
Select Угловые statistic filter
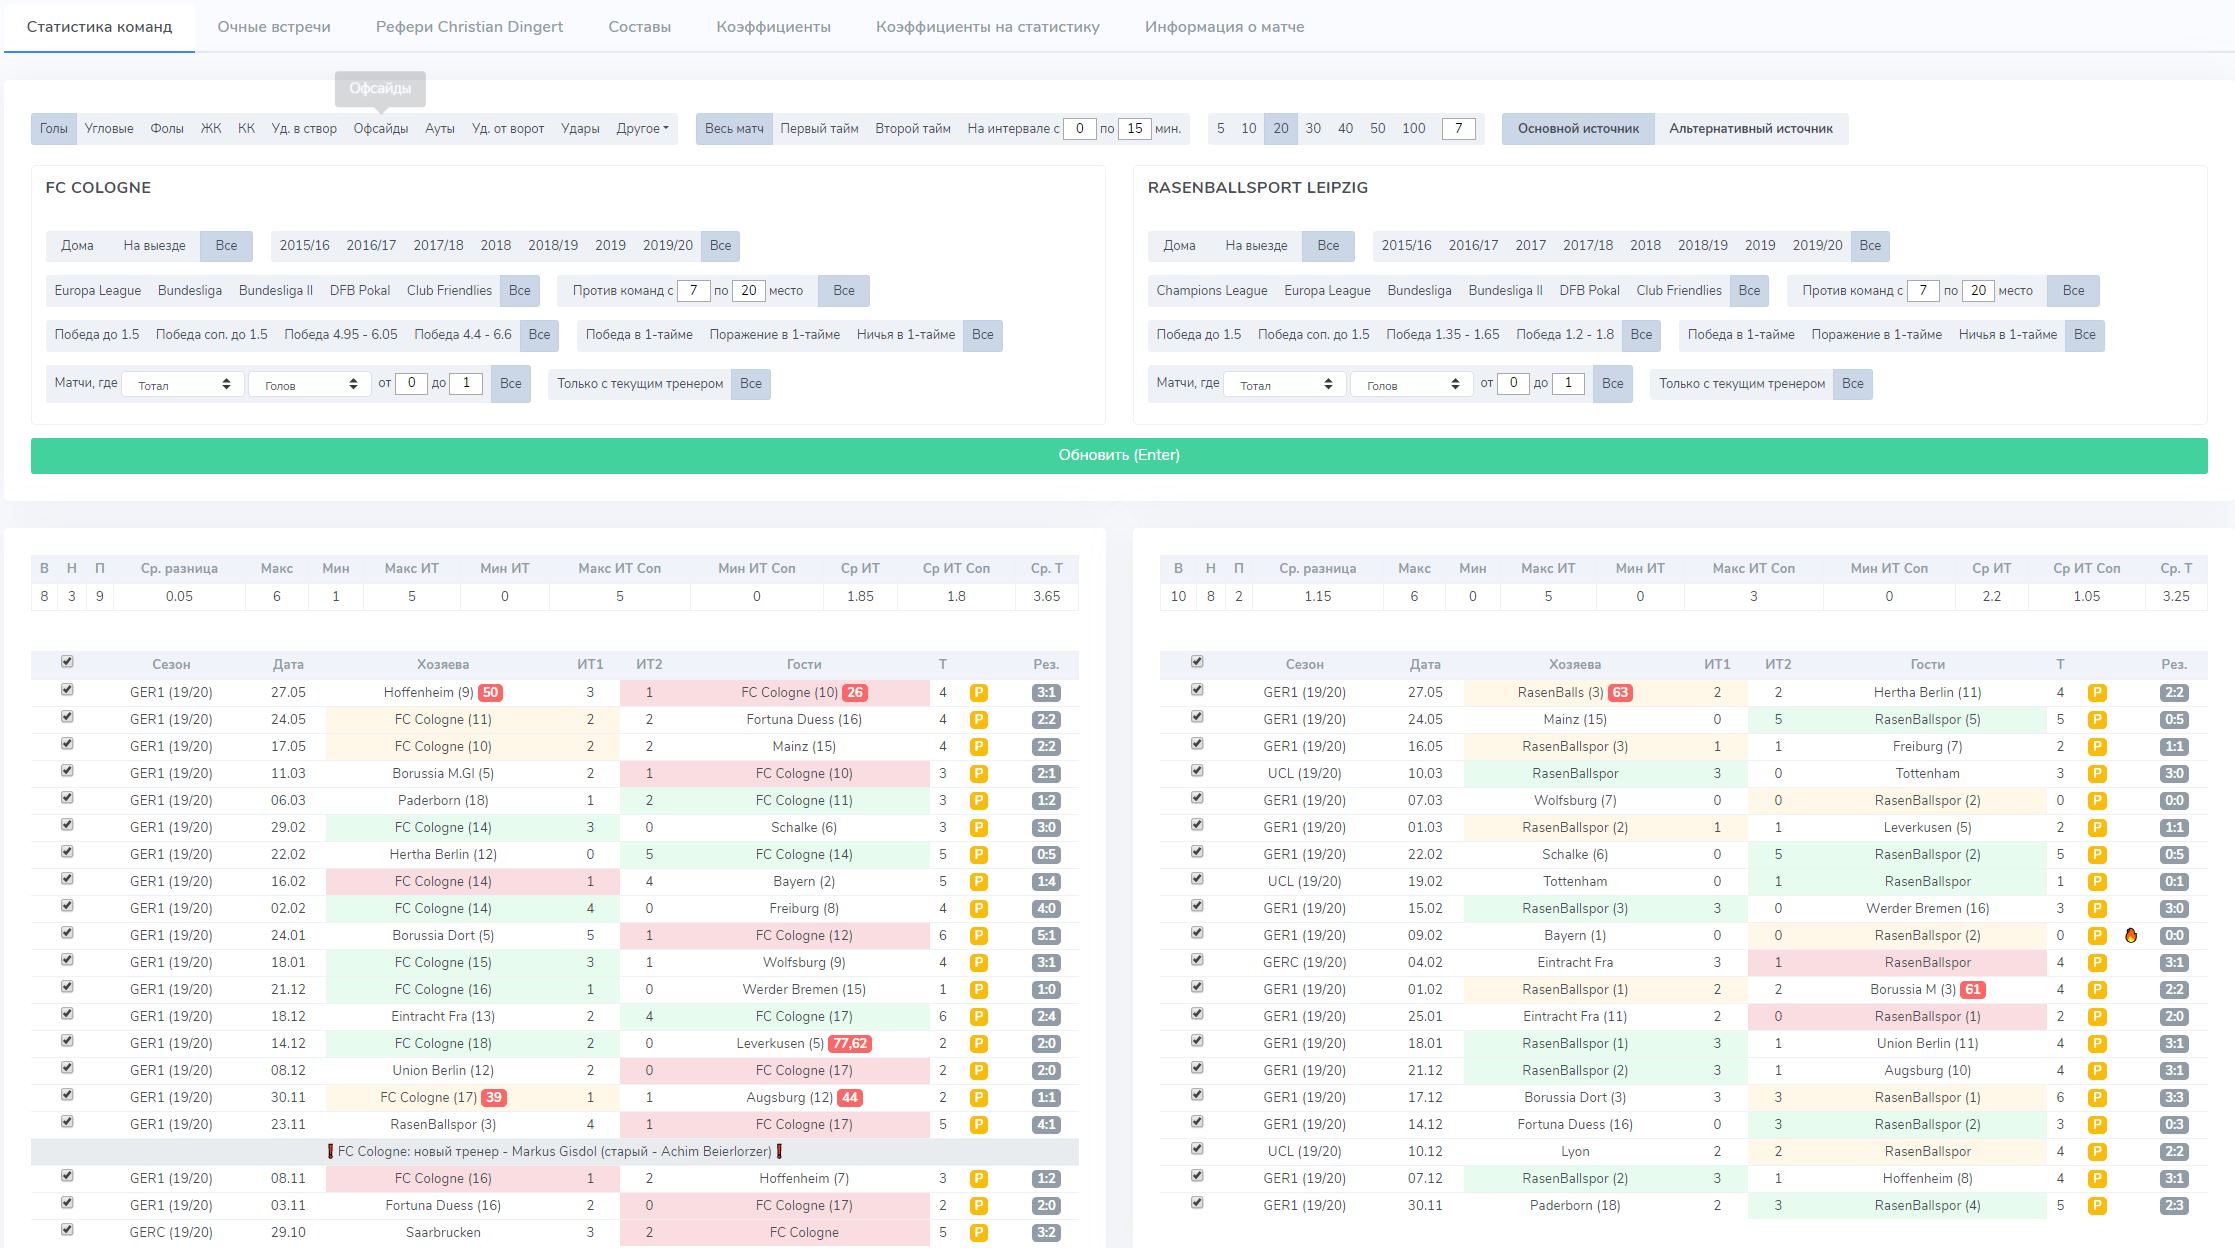[109, 128]
